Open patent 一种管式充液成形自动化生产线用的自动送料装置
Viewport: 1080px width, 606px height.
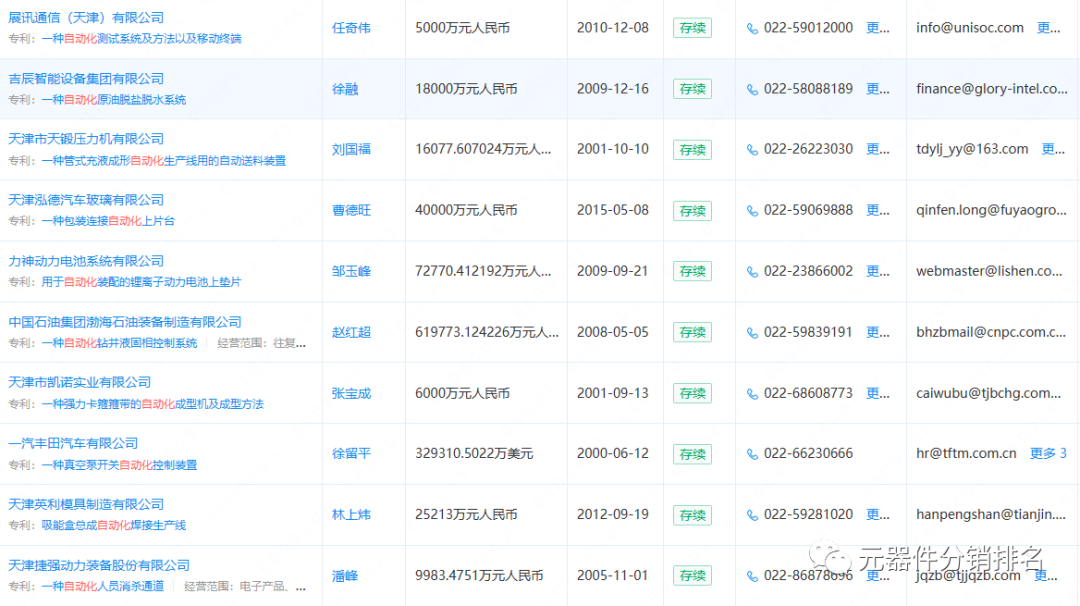163,160
